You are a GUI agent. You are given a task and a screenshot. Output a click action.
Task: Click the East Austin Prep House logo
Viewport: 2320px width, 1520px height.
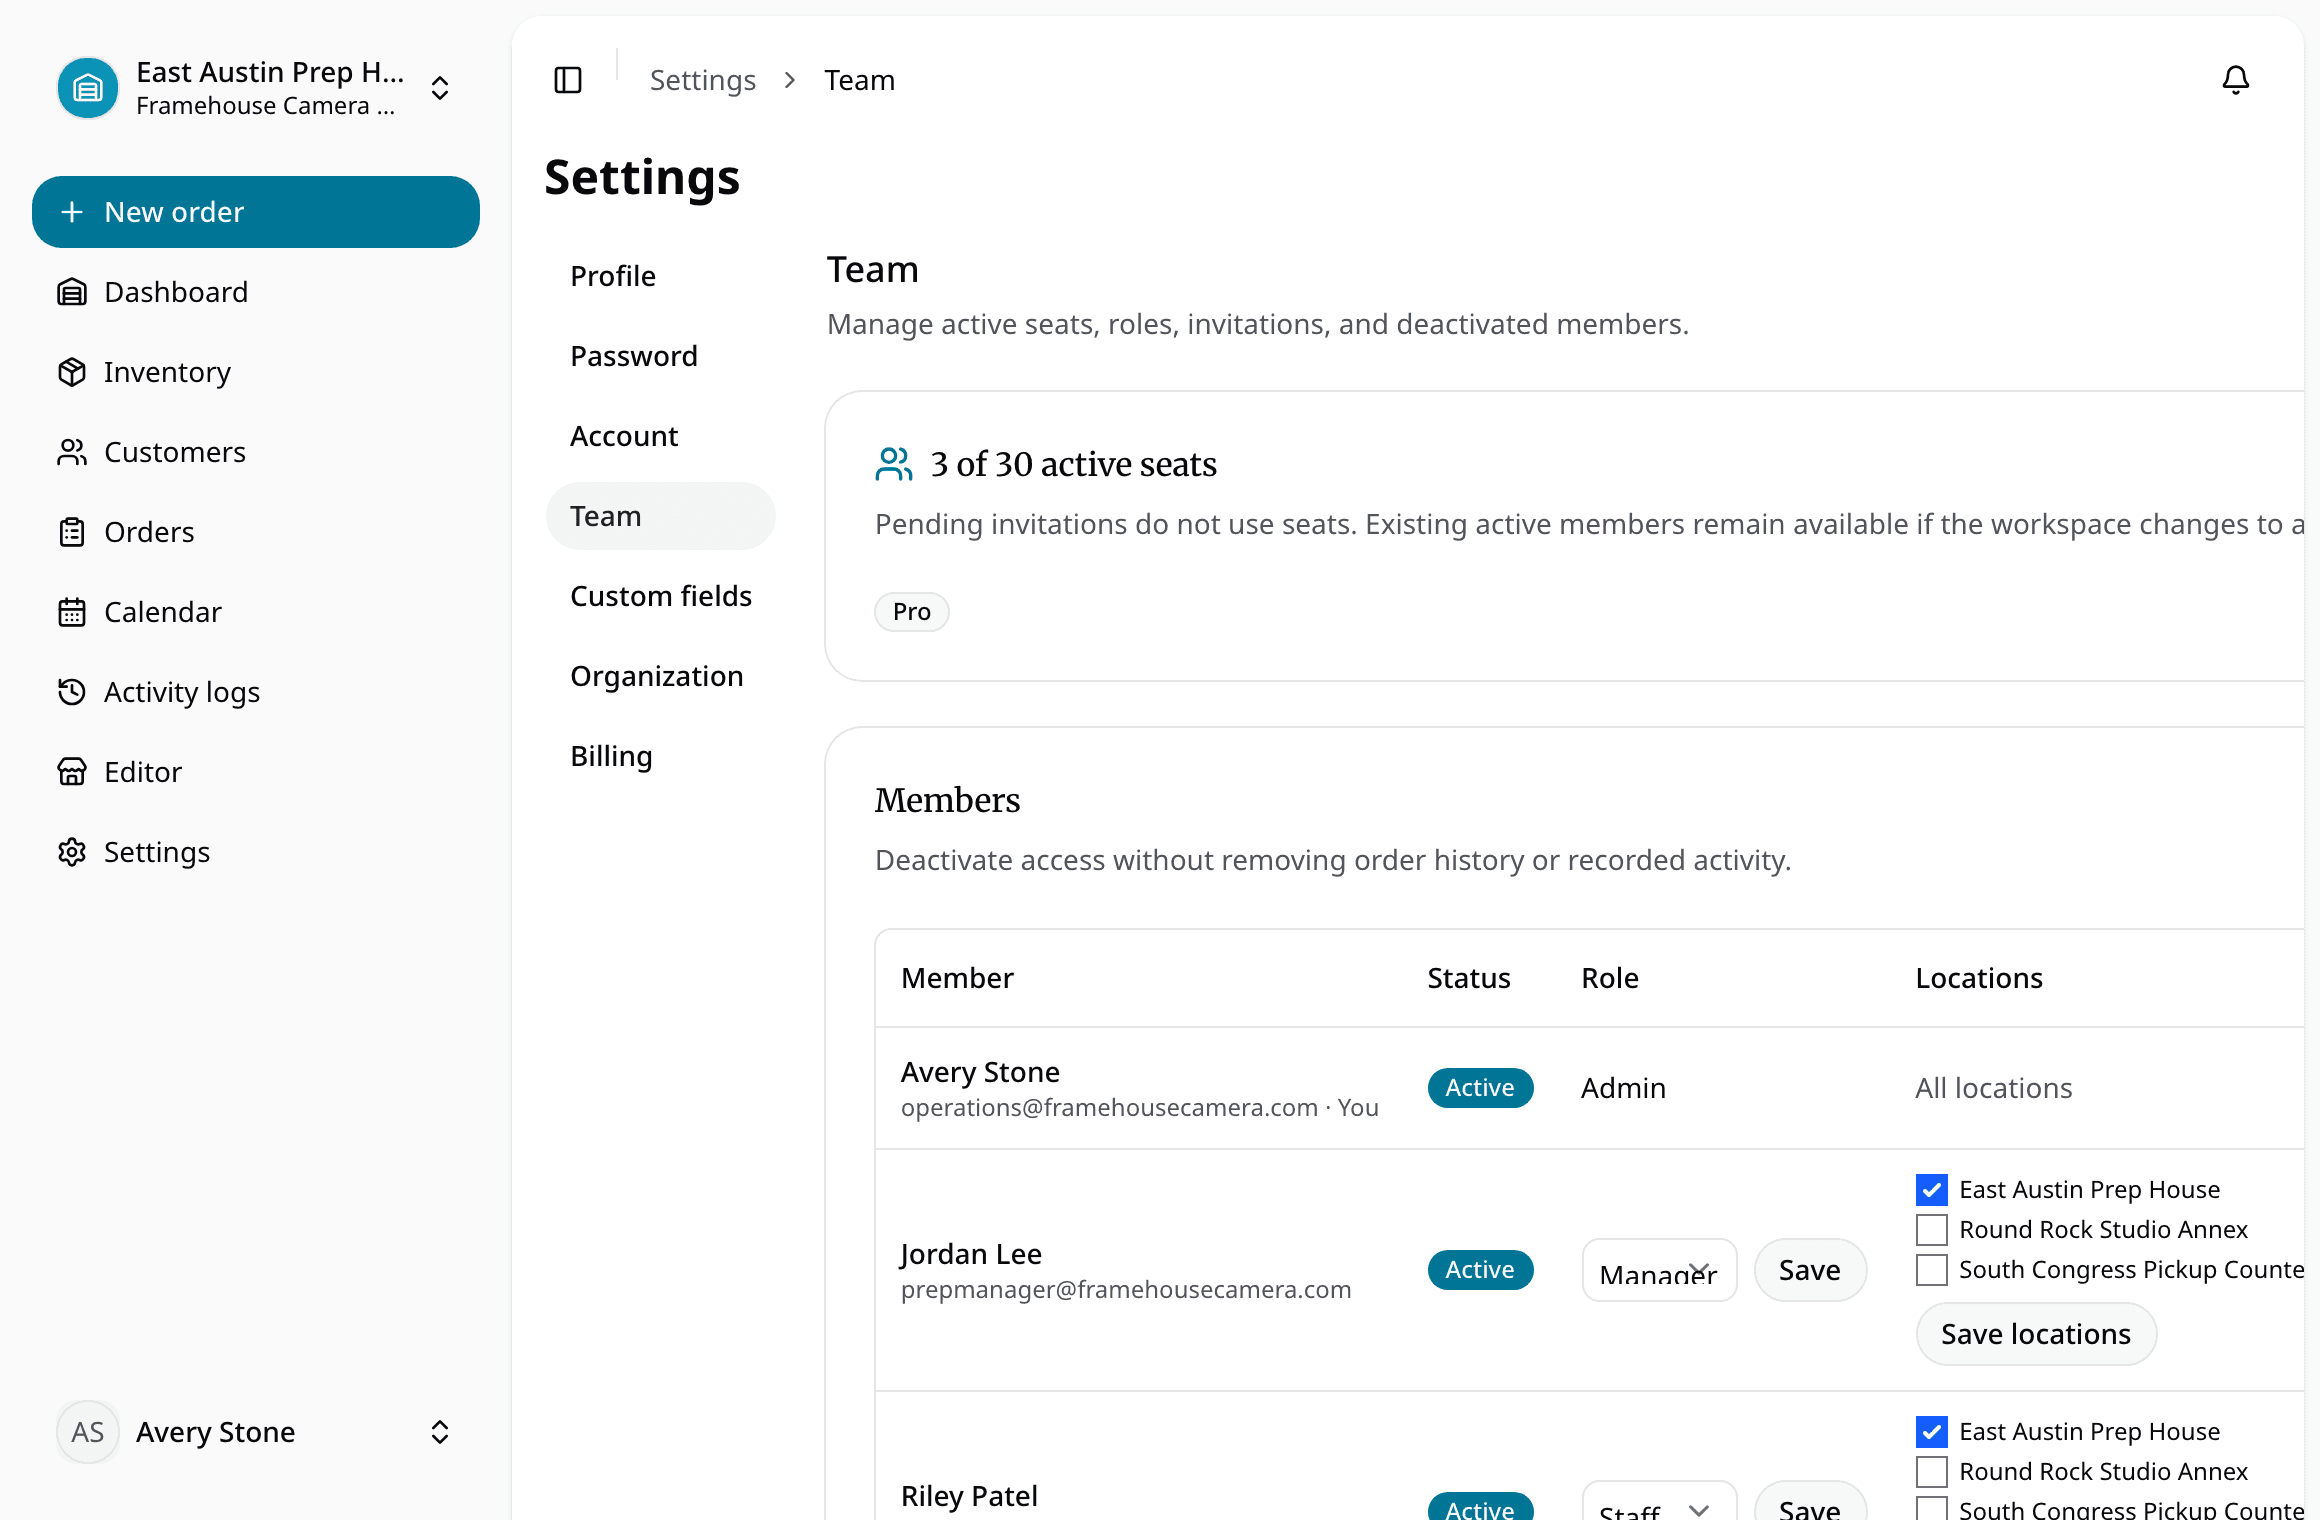click(x=88, y=88)
